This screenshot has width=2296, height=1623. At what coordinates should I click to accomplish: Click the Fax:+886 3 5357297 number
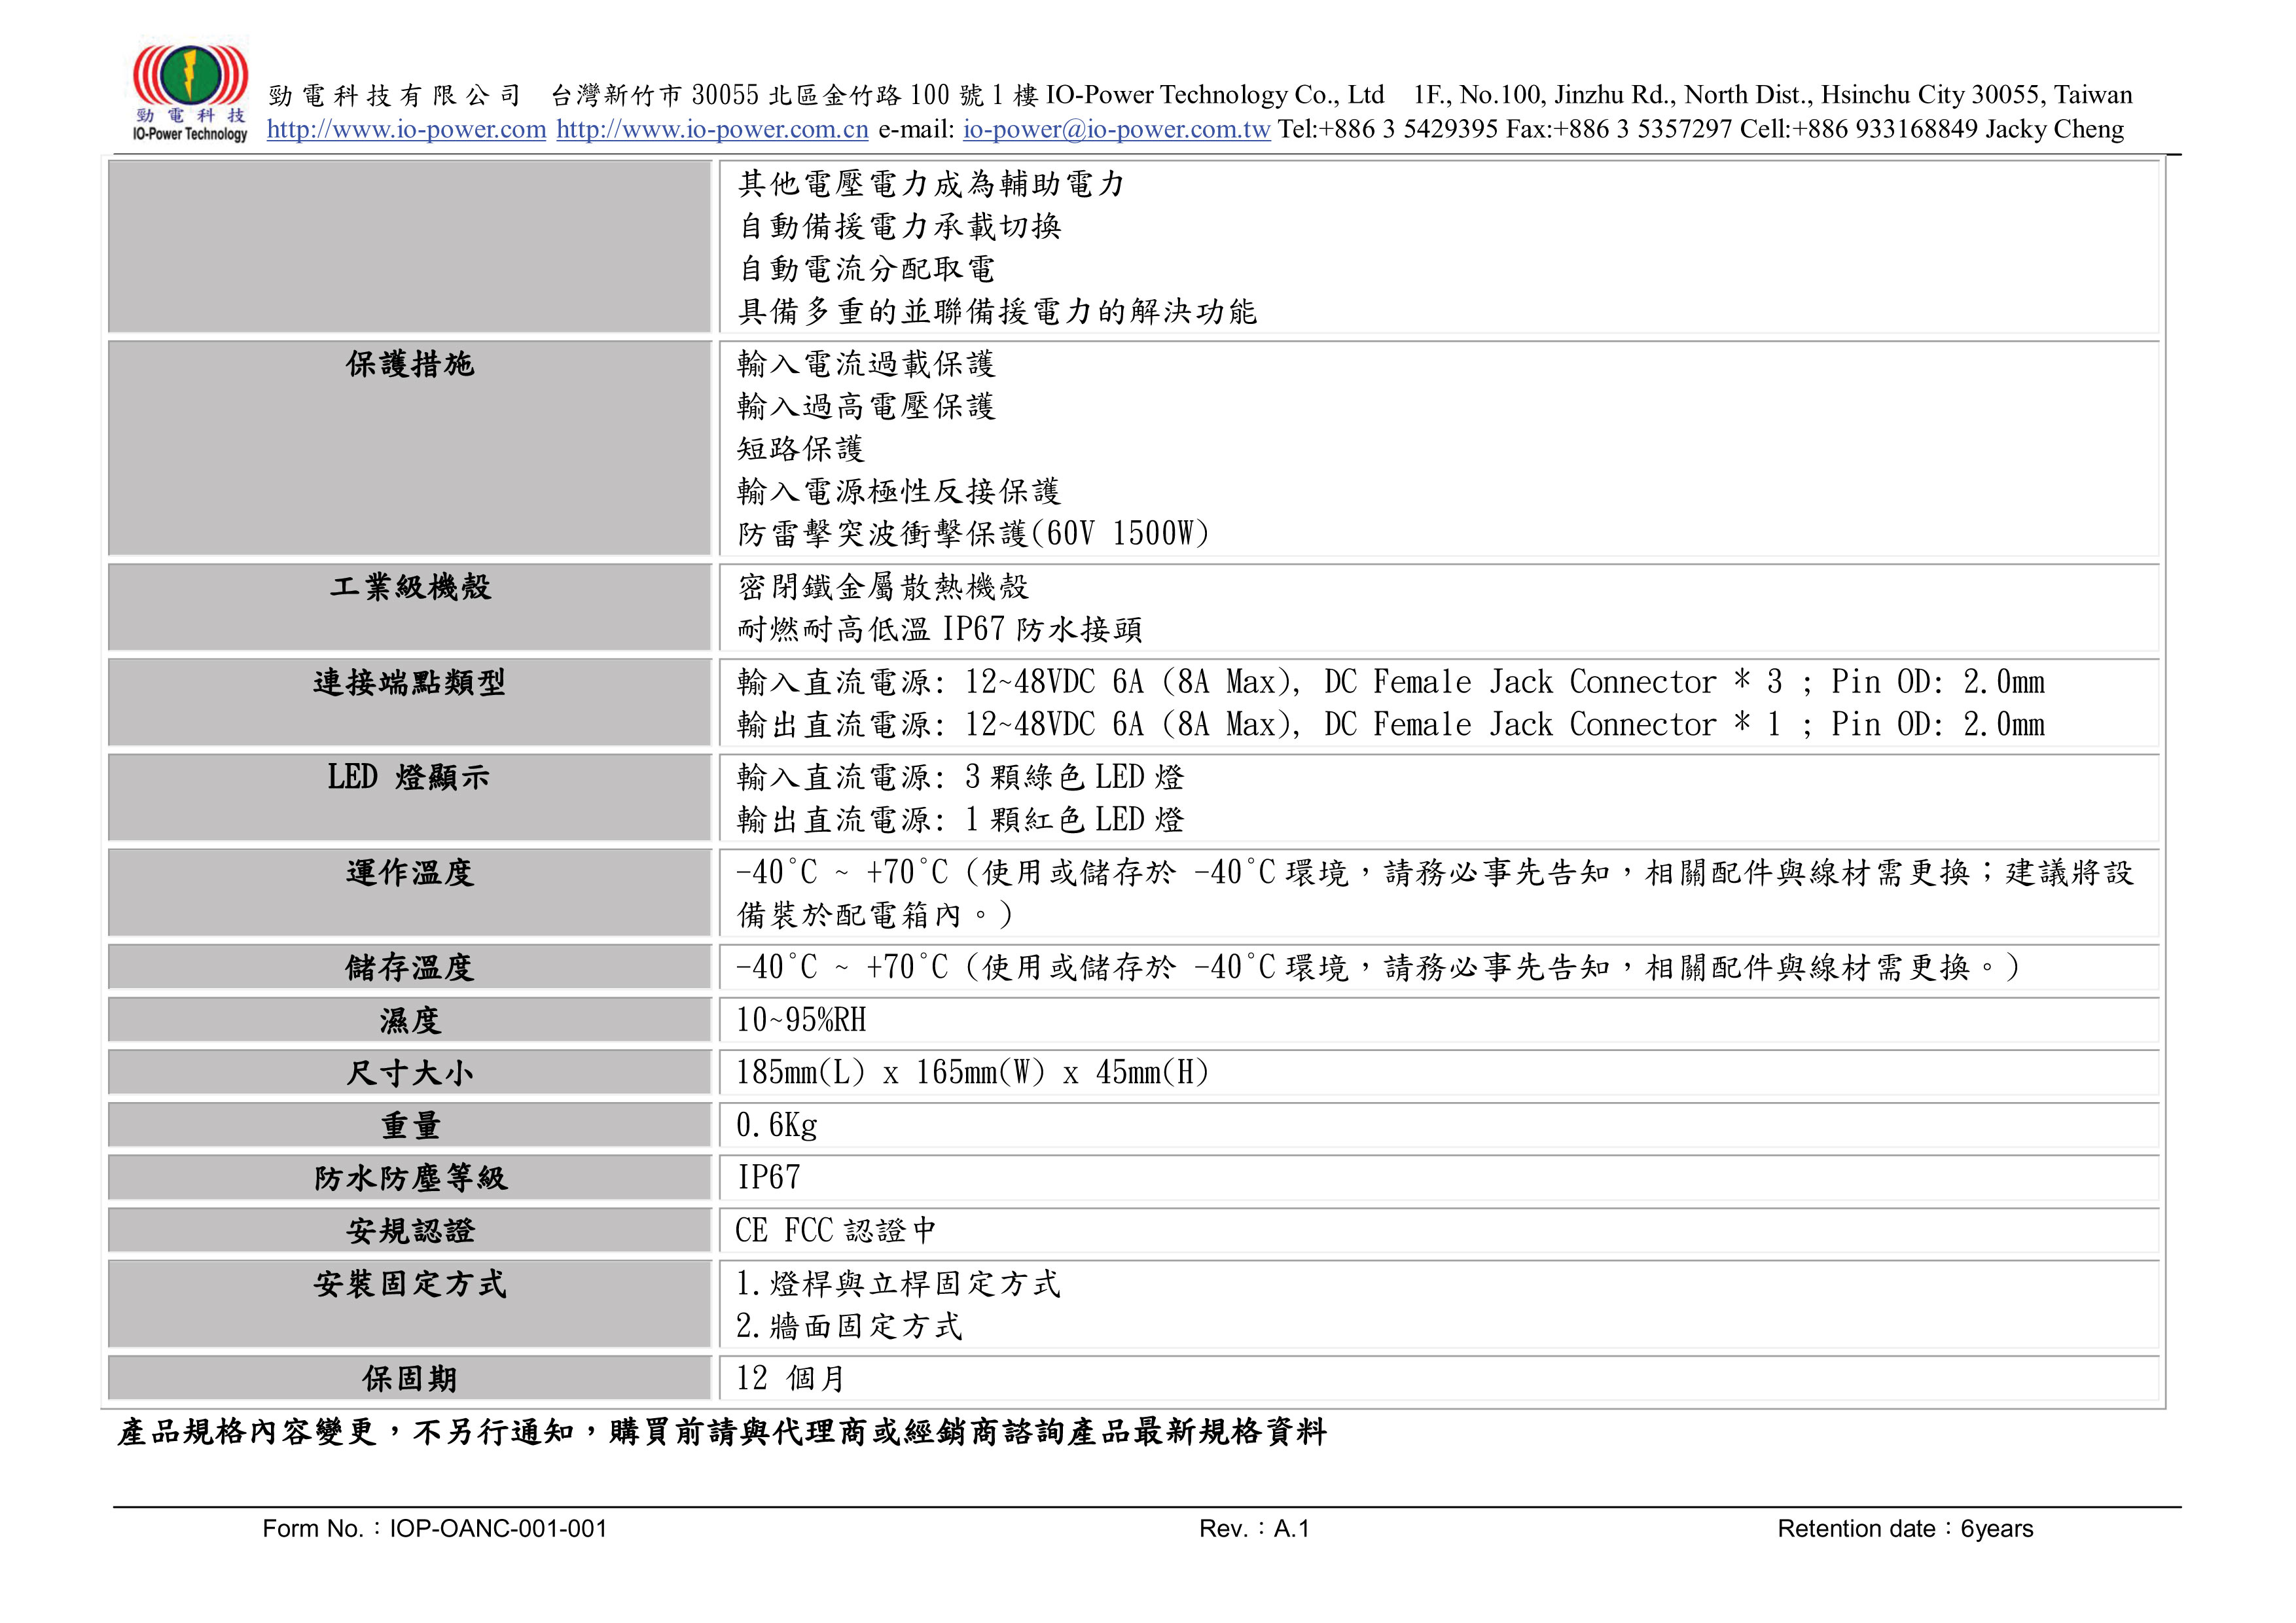pyautogui.click(x=1619, y=129)
